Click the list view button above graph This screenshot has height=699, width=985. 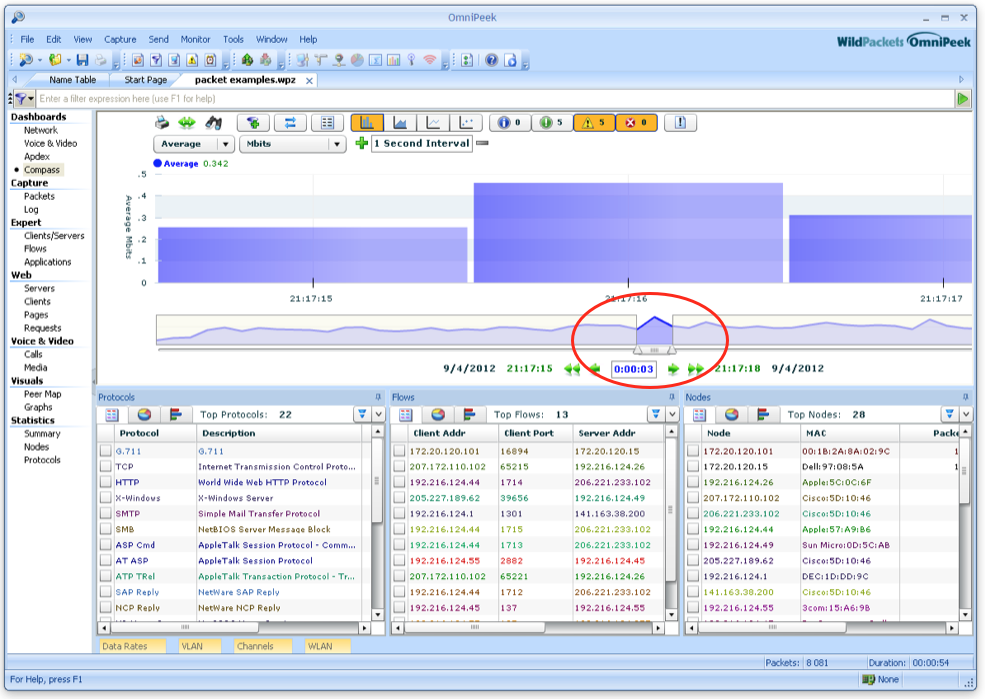[x=327, y=122]
